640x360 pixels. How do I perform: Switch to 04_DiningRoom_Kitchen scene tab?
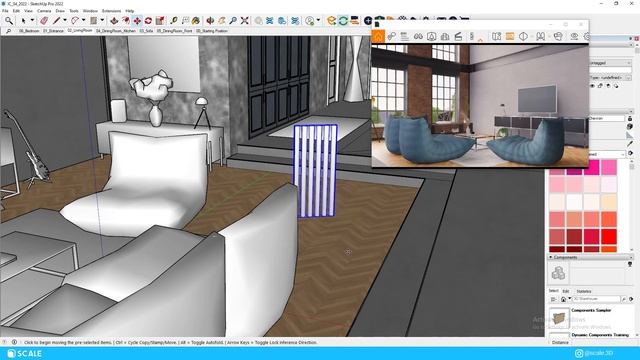click(x=115, y=31)
